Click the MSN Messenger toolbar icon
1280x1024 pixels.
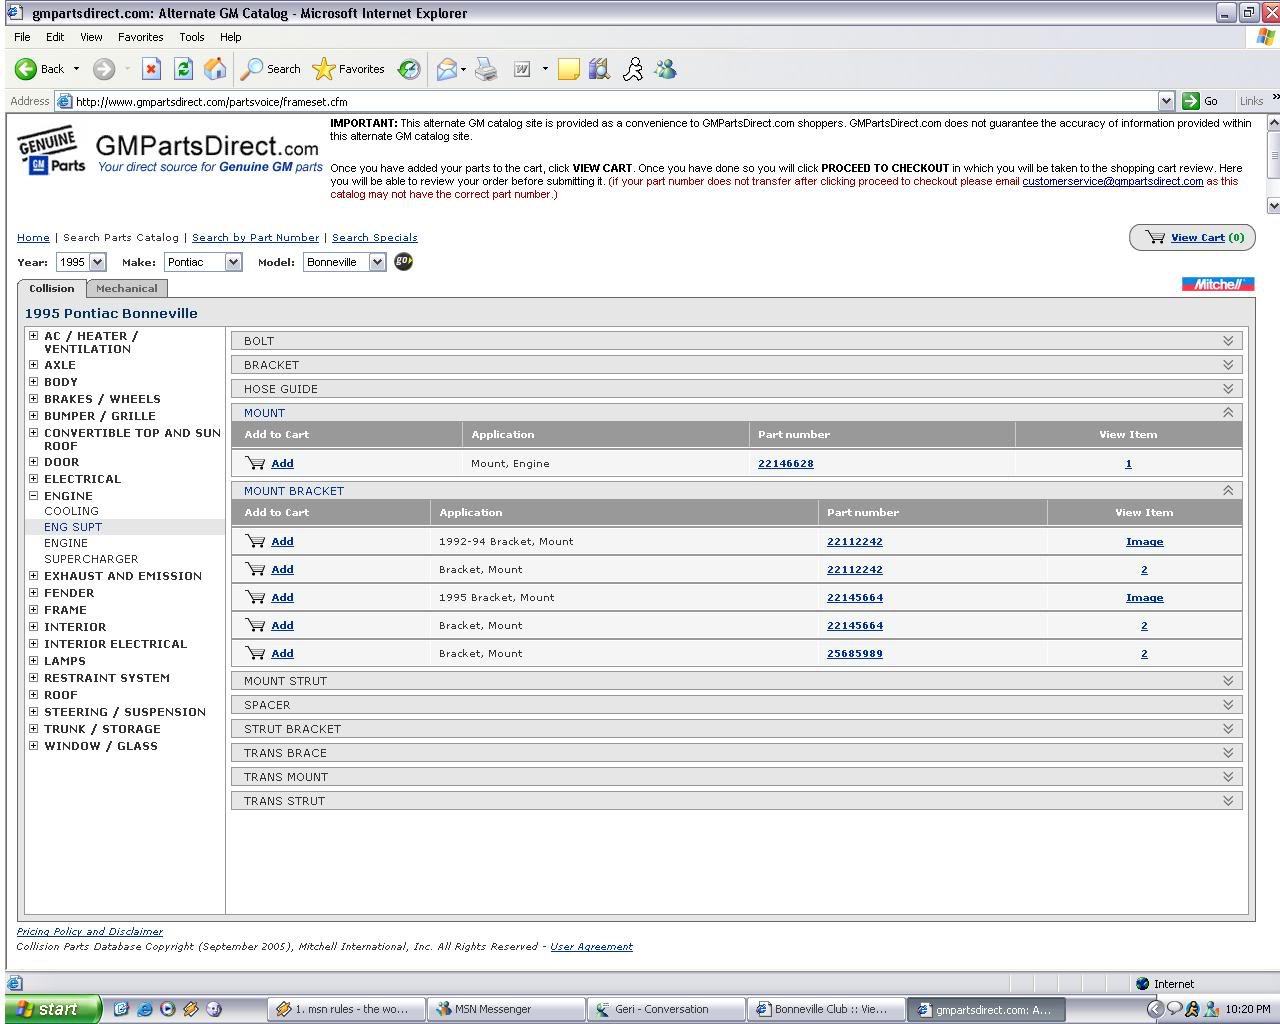click(665, 69)
